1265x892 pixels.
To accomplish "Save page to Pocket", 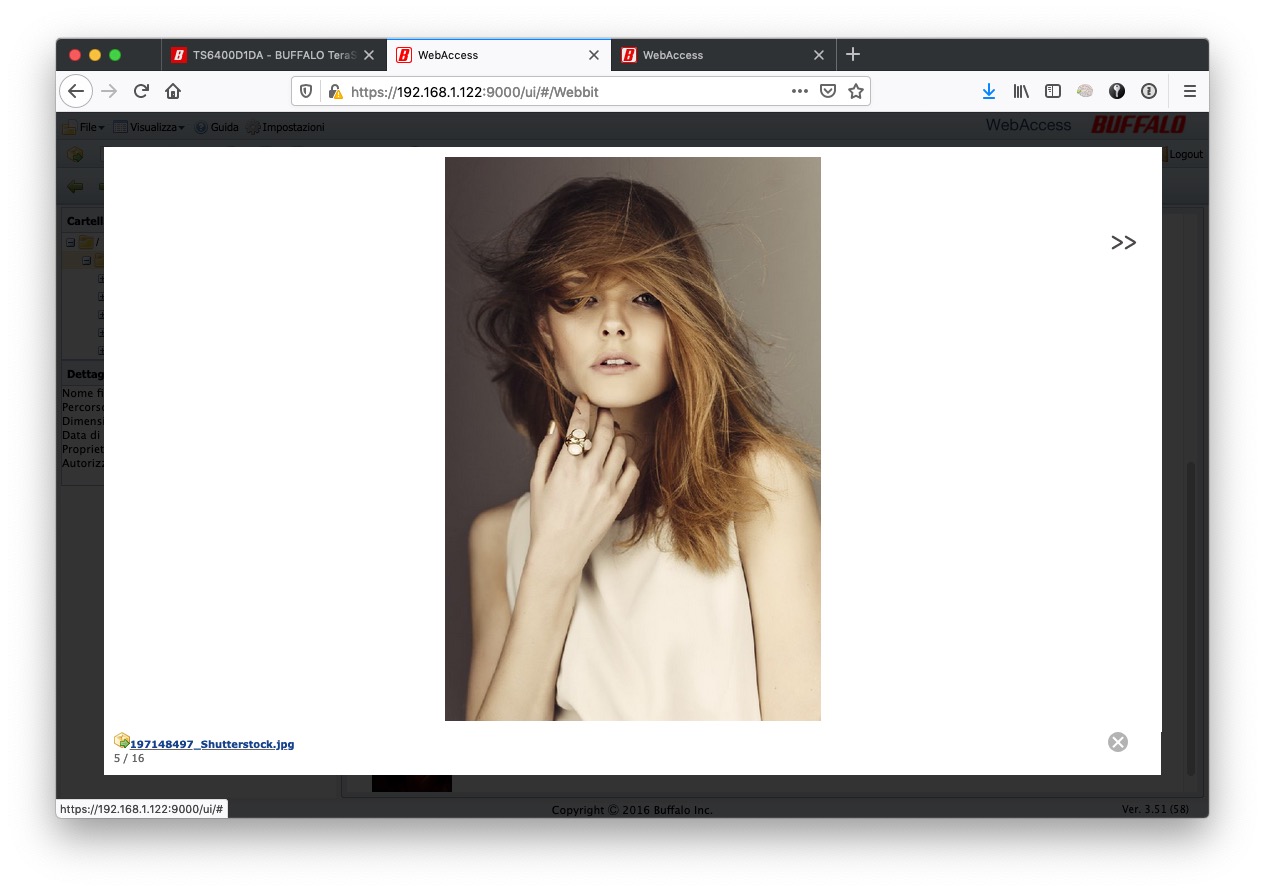I will pos(828,91).
